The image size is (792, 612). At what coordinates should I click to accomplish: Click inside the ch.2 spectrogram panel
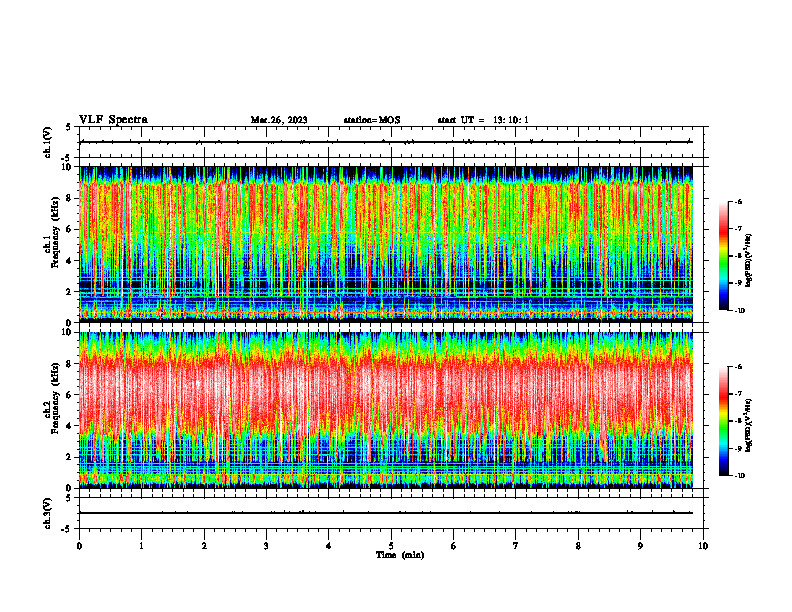(x=386, y=410)
